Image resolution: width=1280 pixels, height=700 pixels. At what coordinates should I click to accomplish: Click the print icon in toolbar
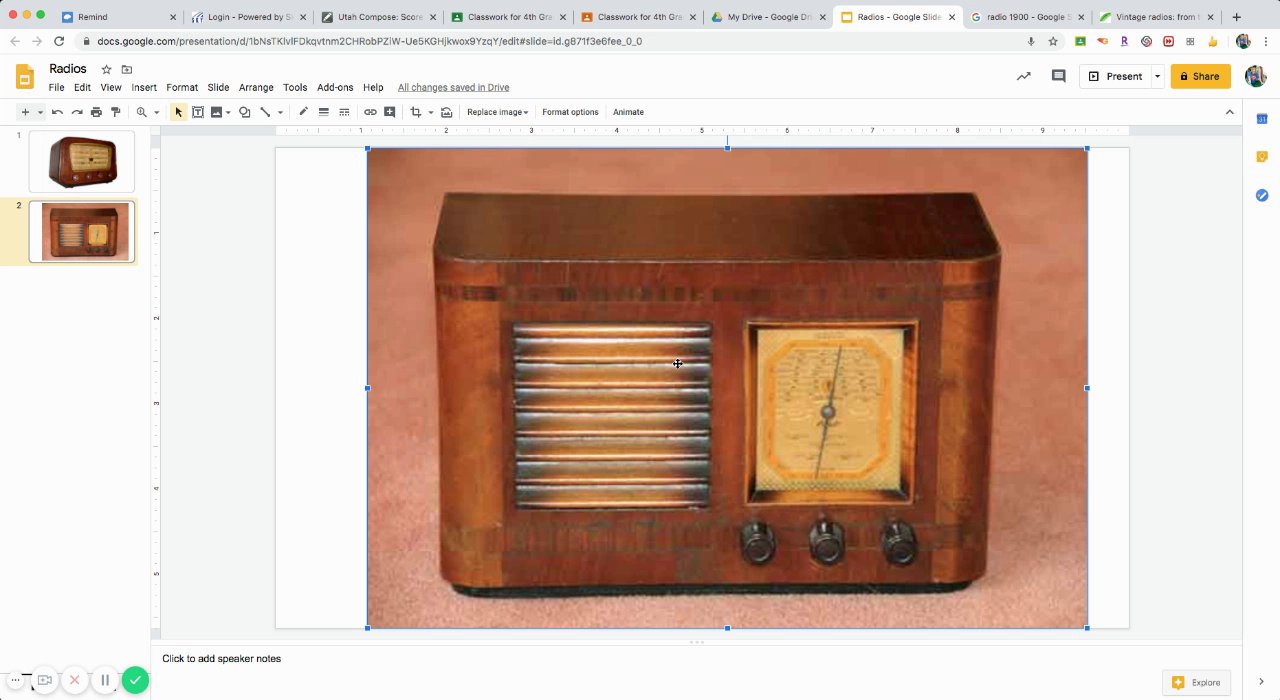96,112
